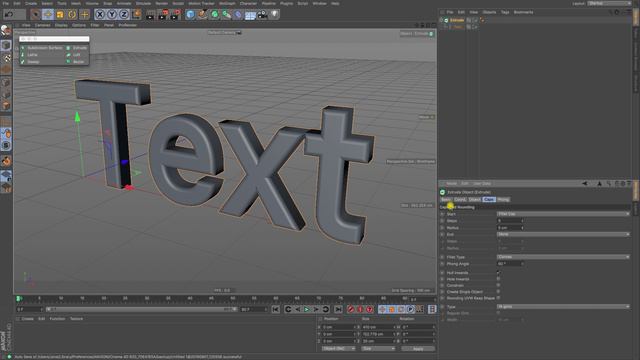This screenshot has width=640, height=360.
Task: Open viewport Cameras menu
Action: pos(42,25)
